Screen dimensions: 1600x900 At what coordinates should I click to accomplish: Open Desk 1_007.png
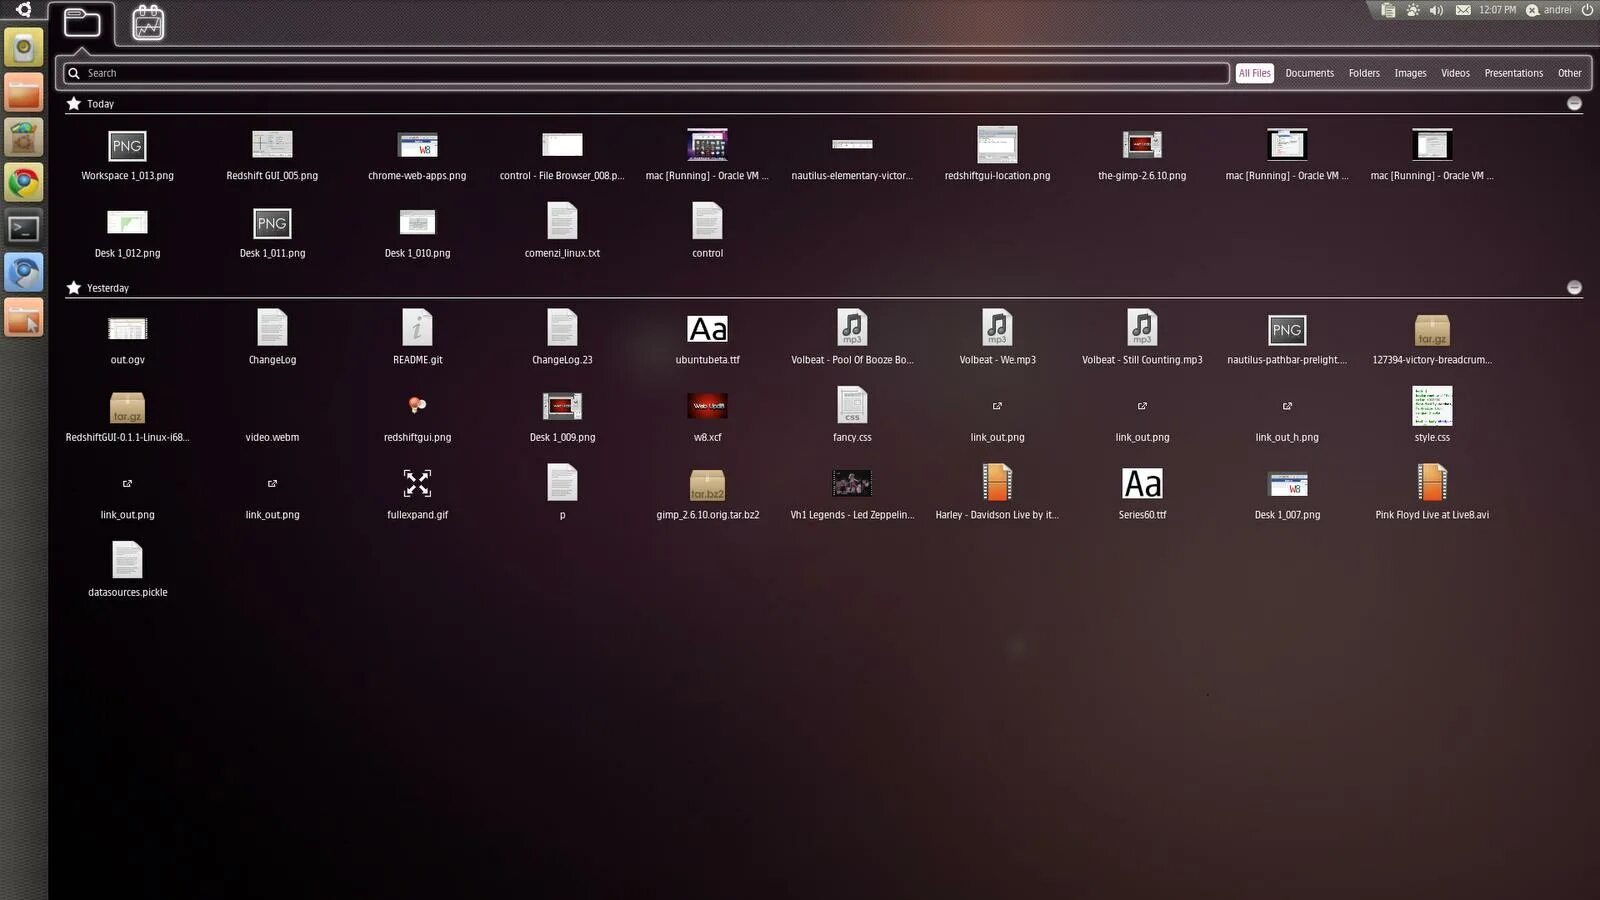1287,494
